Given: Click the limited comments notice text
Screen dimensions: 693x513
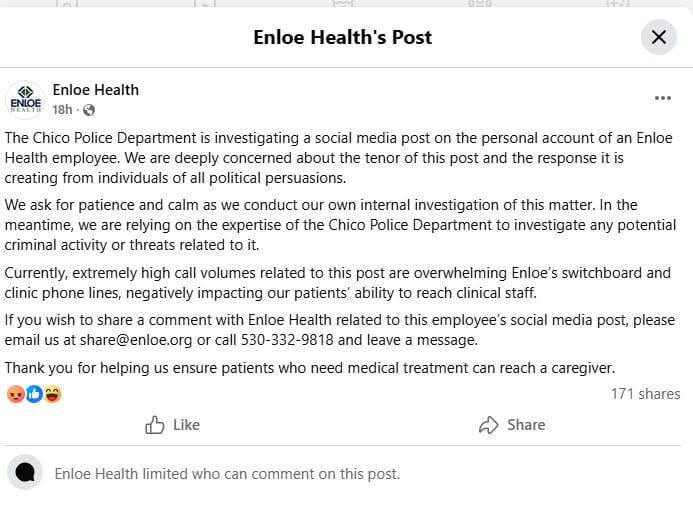Looking at the screenshot, I should [227, 474].
